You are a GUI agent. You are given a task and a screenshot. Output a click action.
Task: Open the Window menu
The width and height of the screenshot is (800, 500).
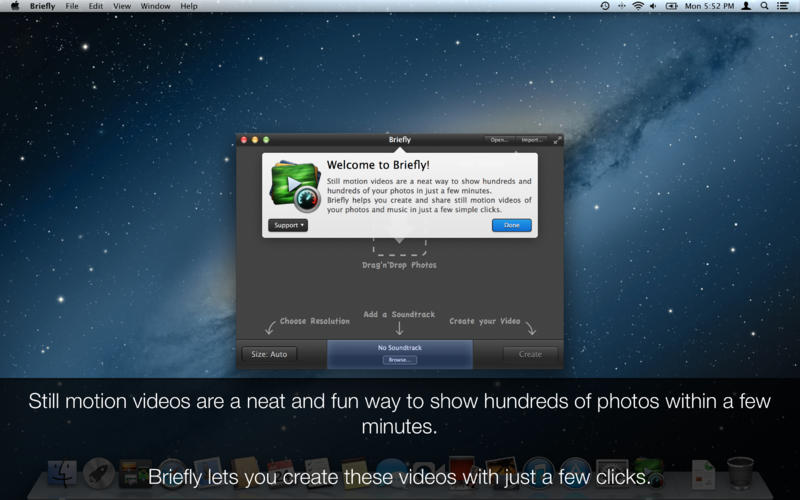point(155,6)
